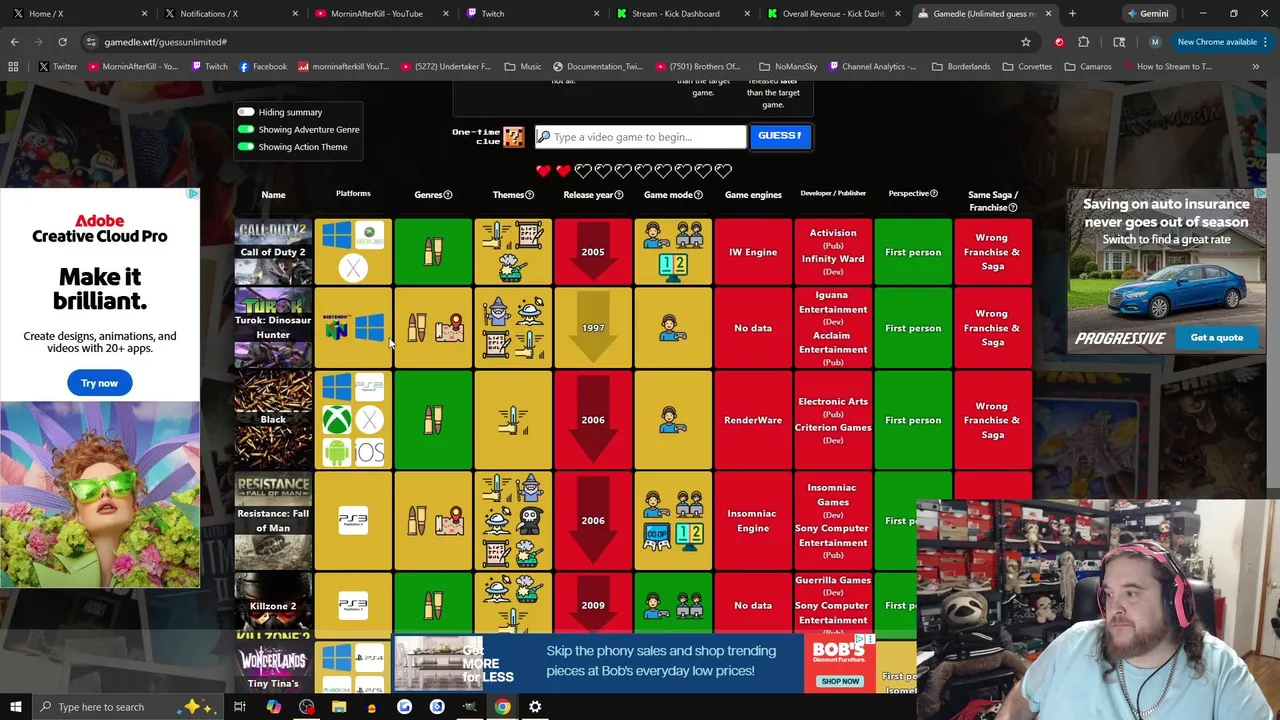This screenshot has height=720, width=1280.
Task: Click the Killzone 2 PS3 platform icon
Action: (x=353, y=605)
